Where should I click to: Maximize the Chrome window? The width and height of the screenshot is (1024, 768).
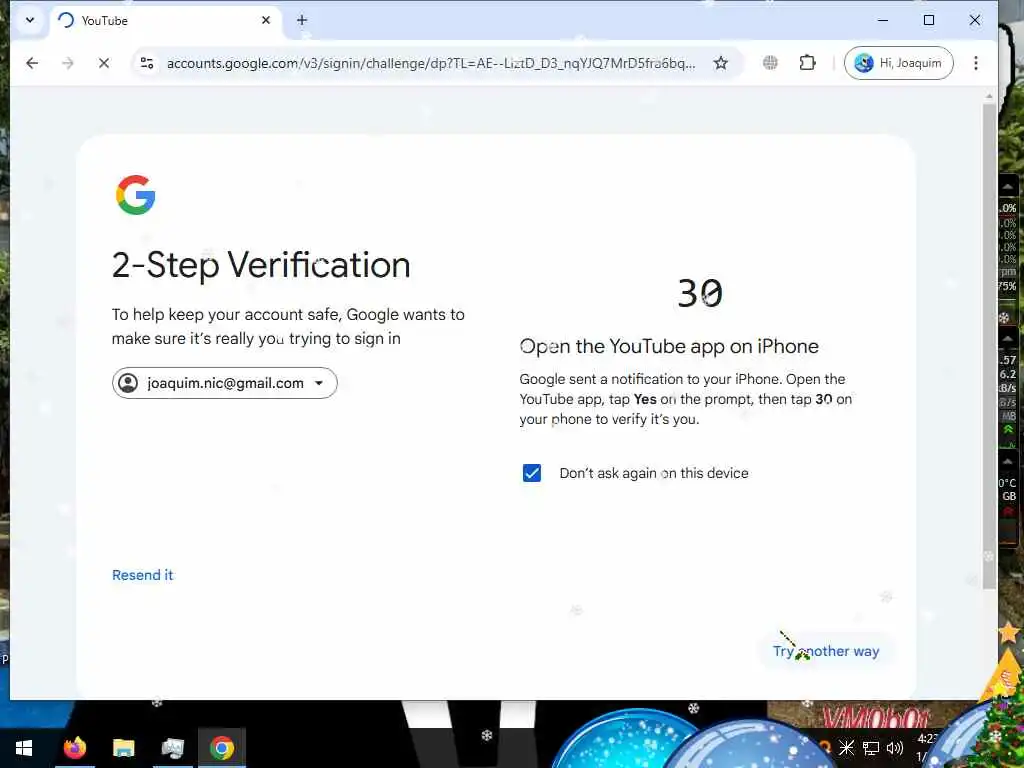click(929, 20)
